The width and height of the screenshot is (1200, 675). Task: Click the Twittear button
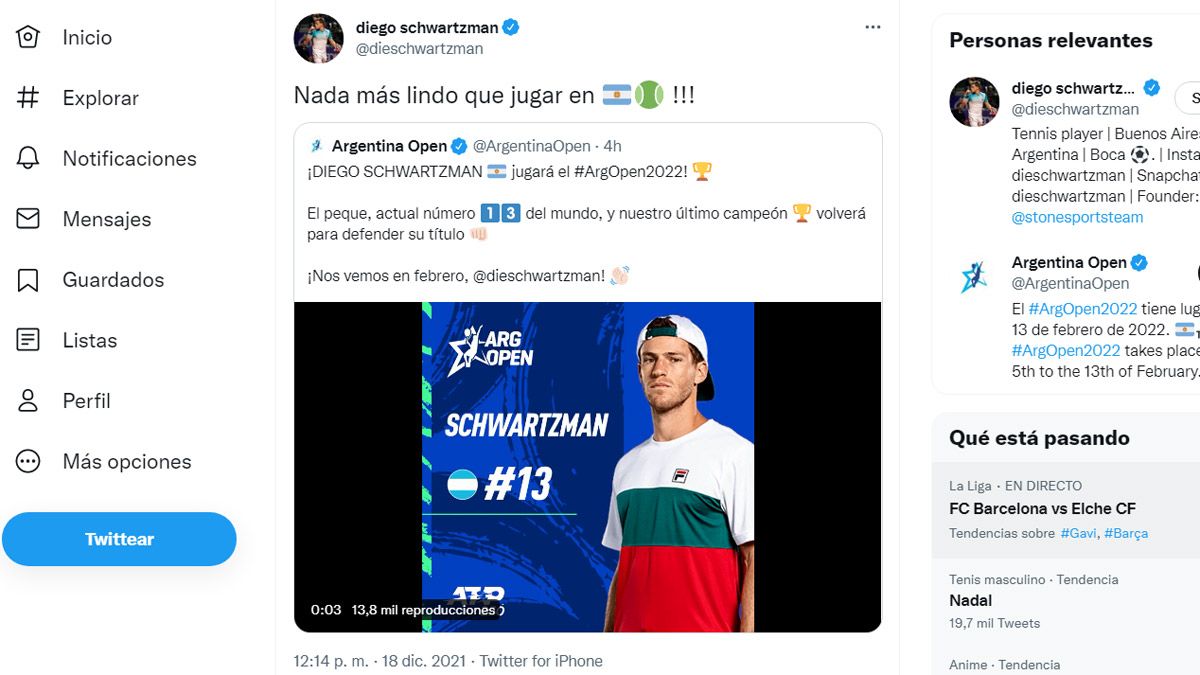coord(119,538)
